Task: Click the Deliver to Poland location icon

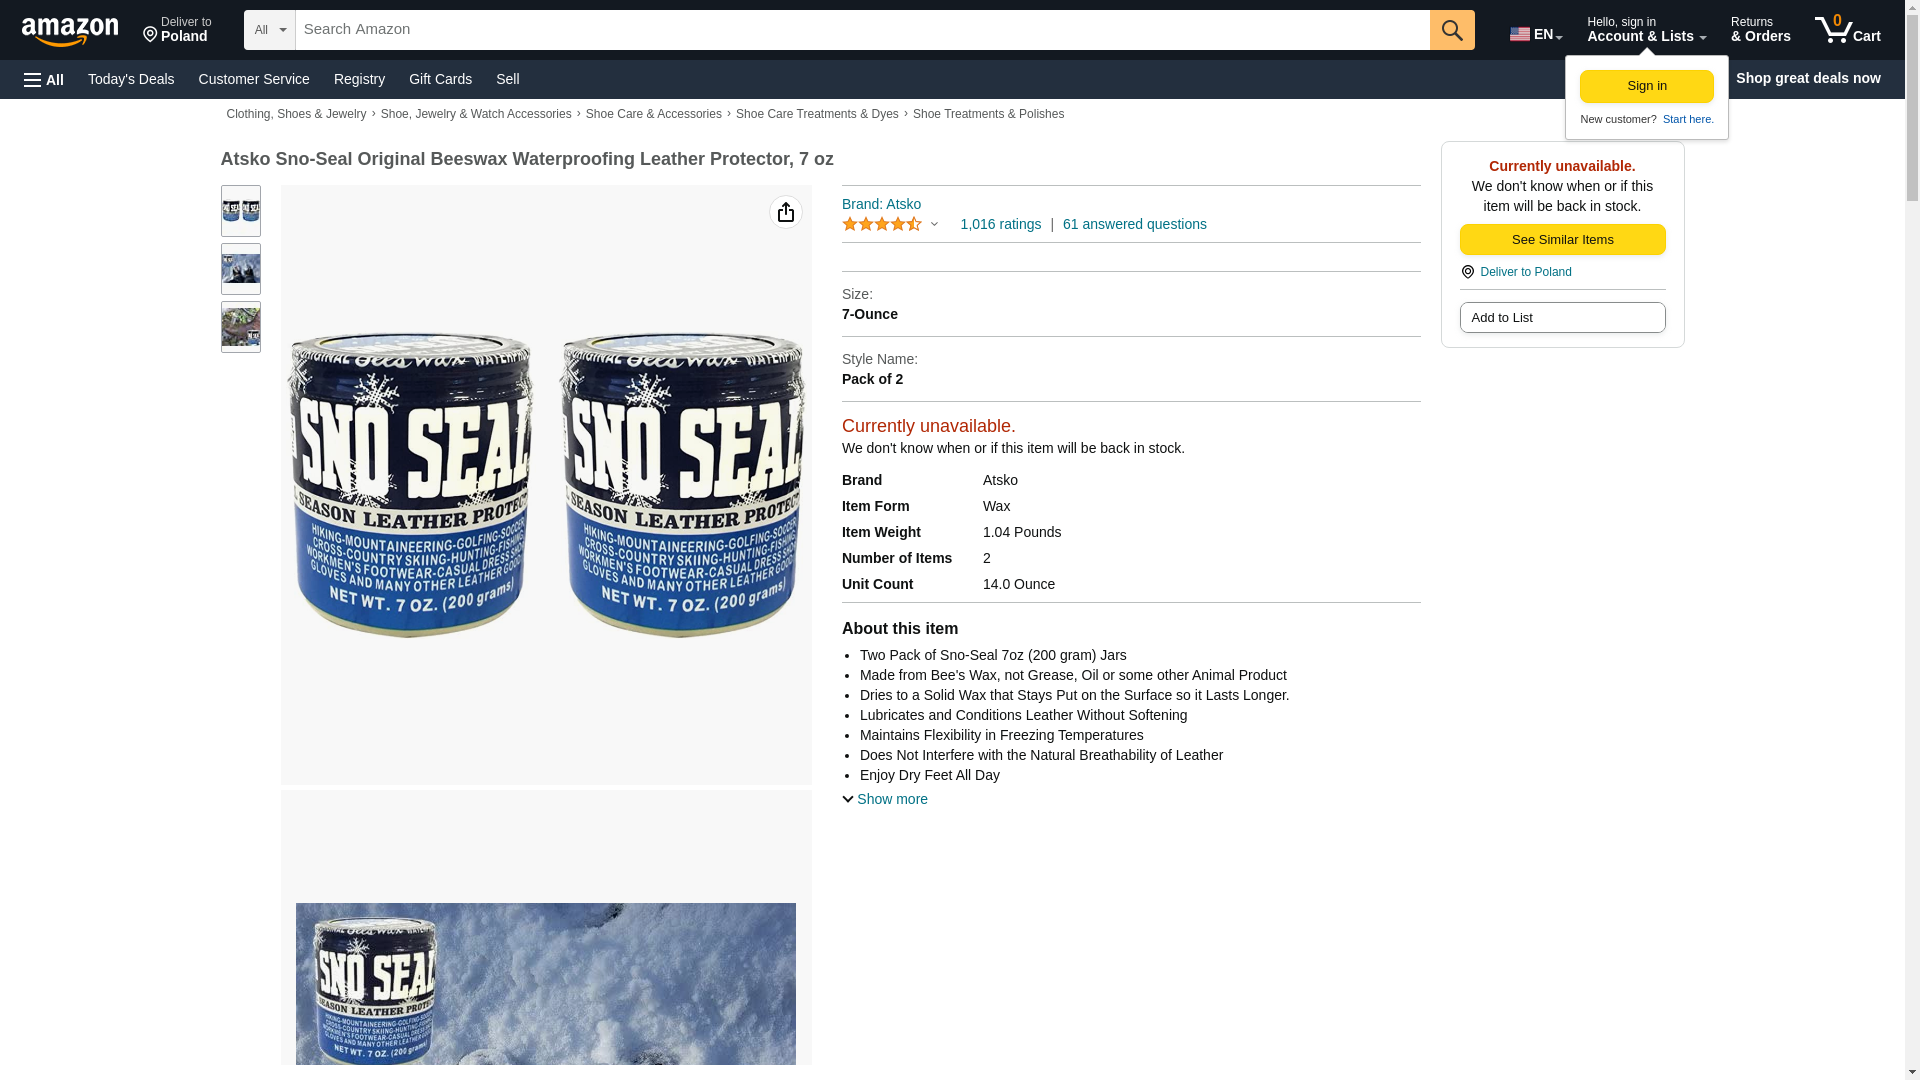Action: point(1467,272)
